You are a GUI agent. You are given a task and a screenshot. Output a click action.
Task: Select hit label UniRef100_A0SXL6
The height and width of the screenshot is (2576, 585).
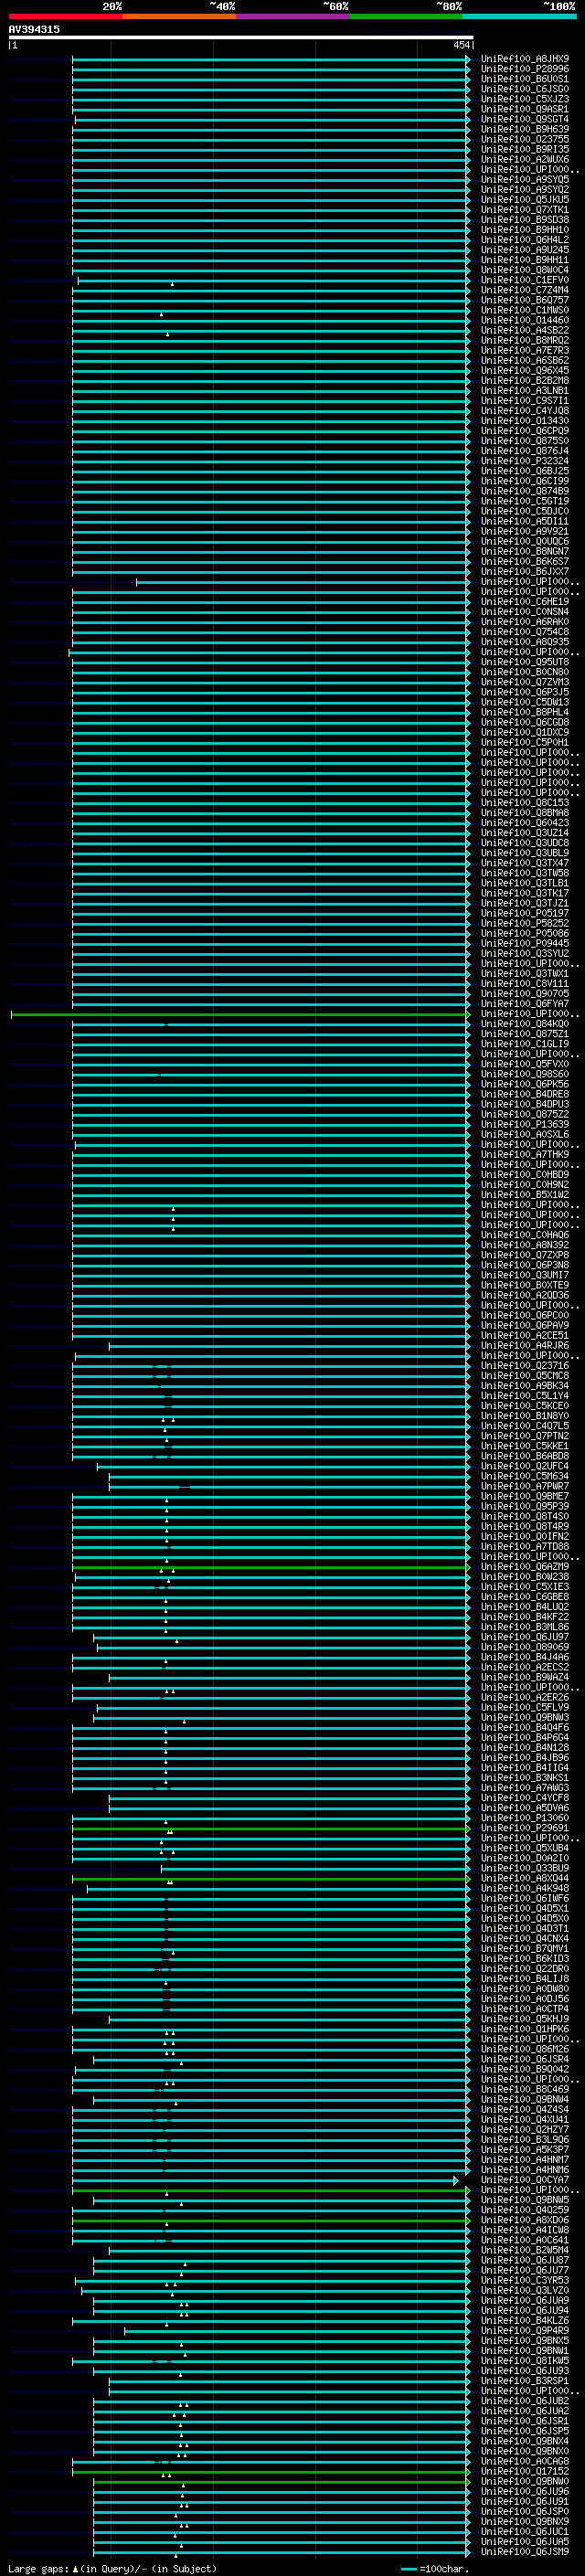tap(525, 1135)
